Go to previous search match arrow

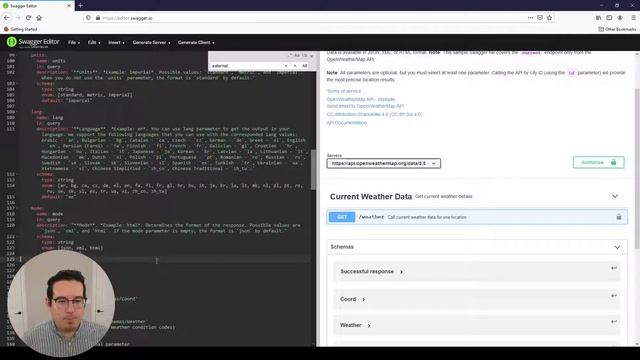coord(295,66)
